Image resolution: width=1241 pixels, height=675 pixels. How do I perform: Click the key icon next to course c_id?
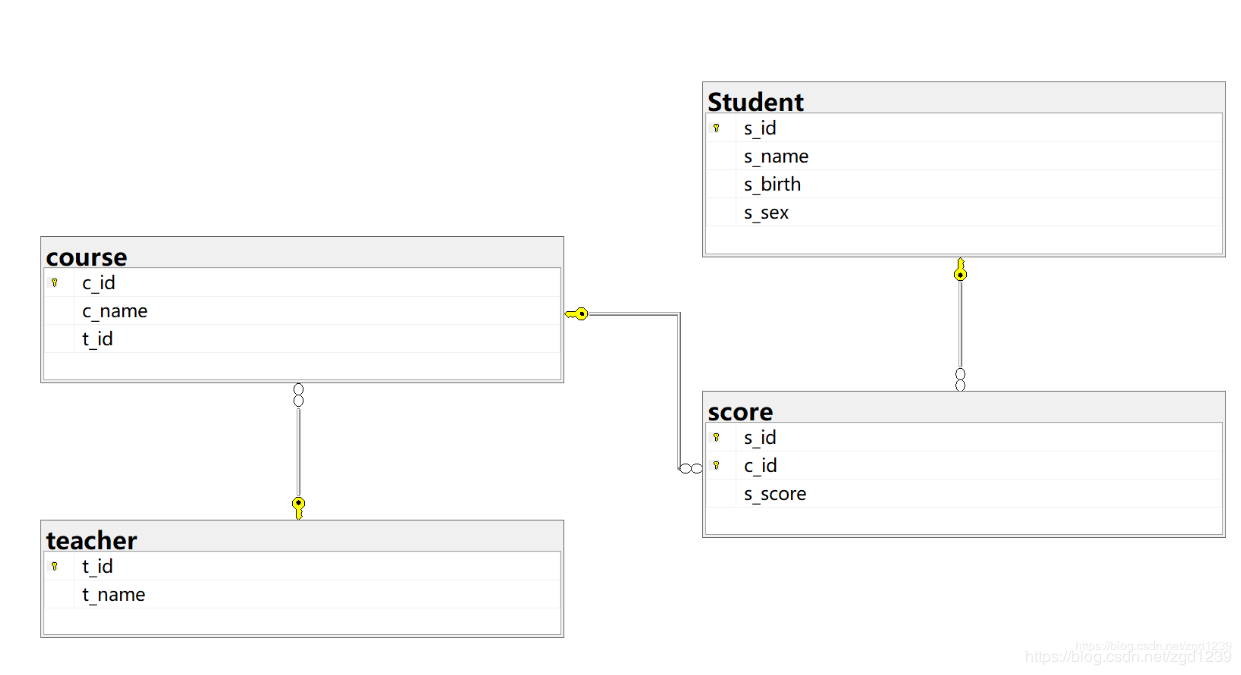54,283
